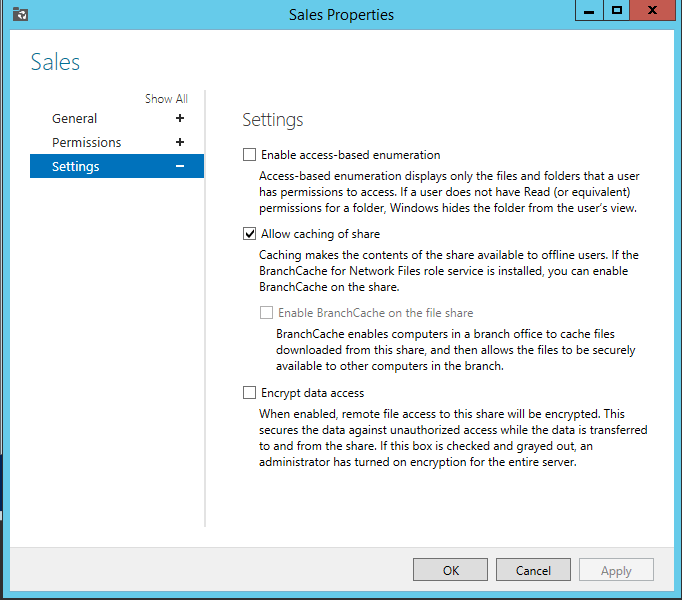This screenshot has width=682, height=600.
Task: Click Enable BranchCache on the file share checkbox
Action: click(266, 313)
